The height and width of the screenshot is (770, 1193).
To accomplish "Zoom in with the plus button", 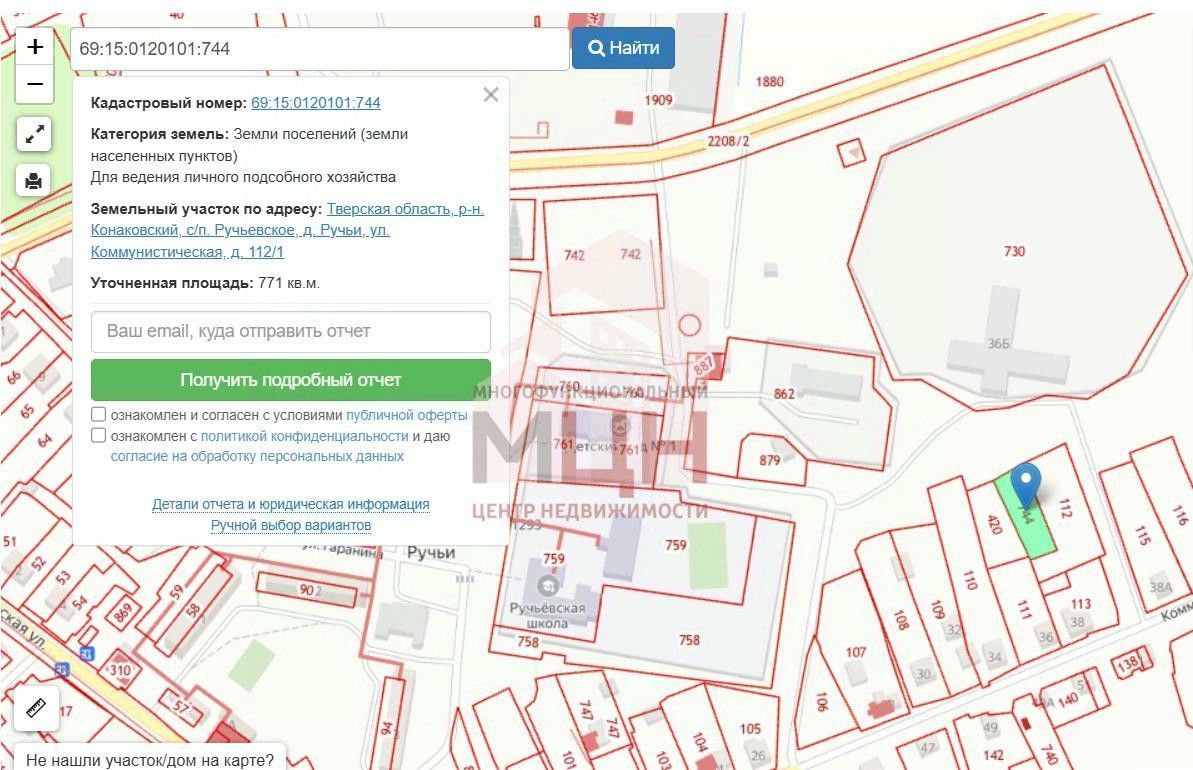I will point(35,47).
